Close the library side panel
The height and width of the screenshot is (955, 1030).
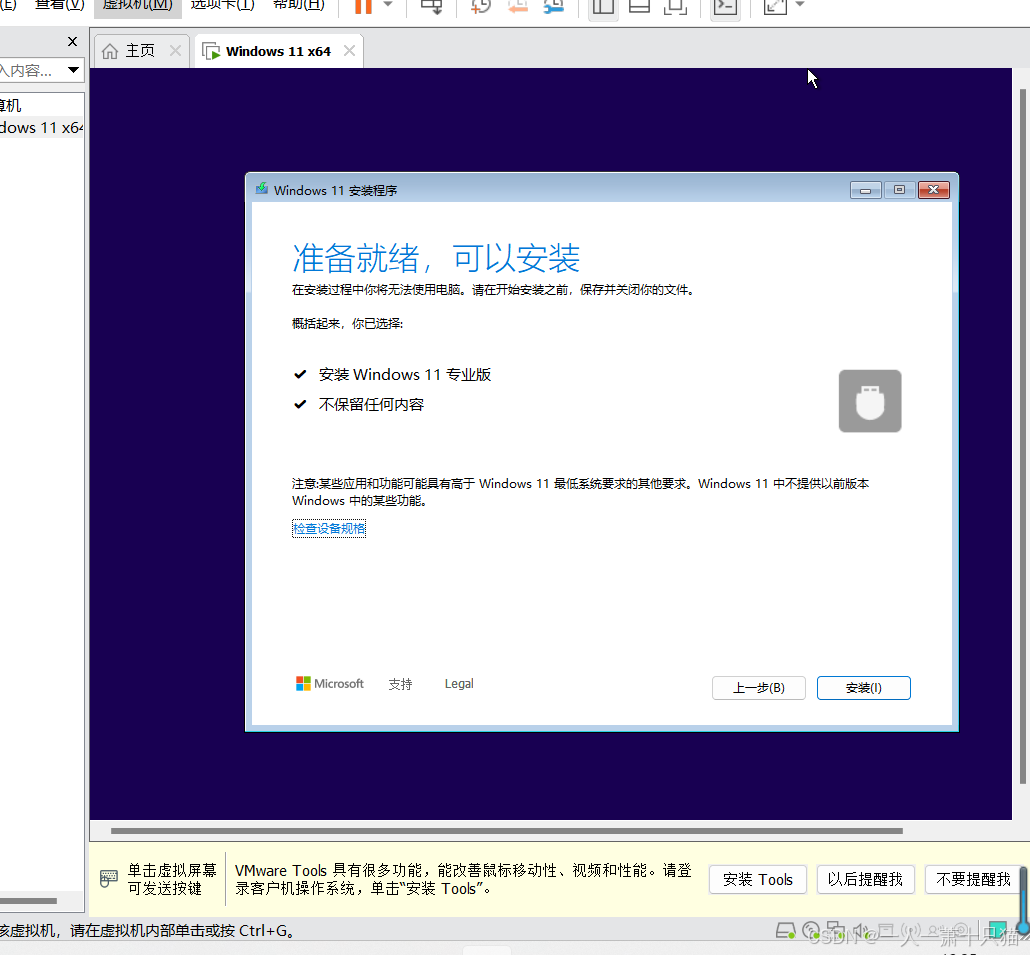[x=72, y=41]
